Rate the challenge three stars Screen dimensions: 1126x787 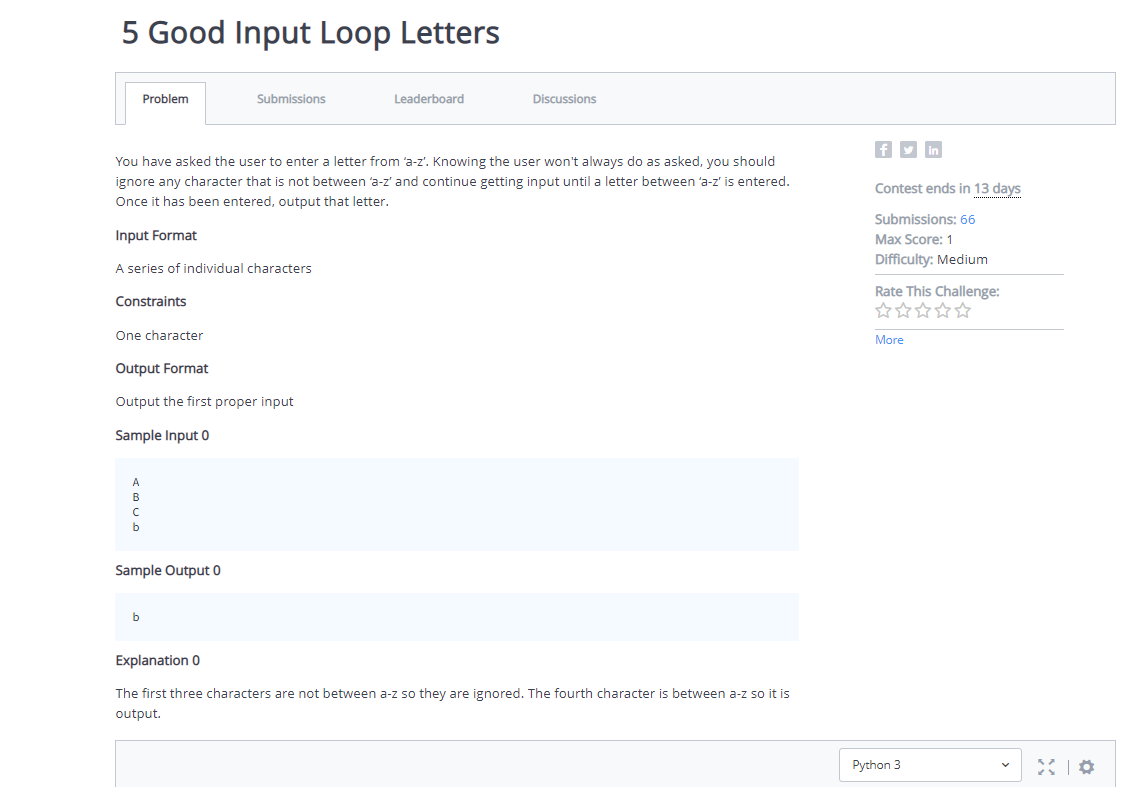point(923,310)
